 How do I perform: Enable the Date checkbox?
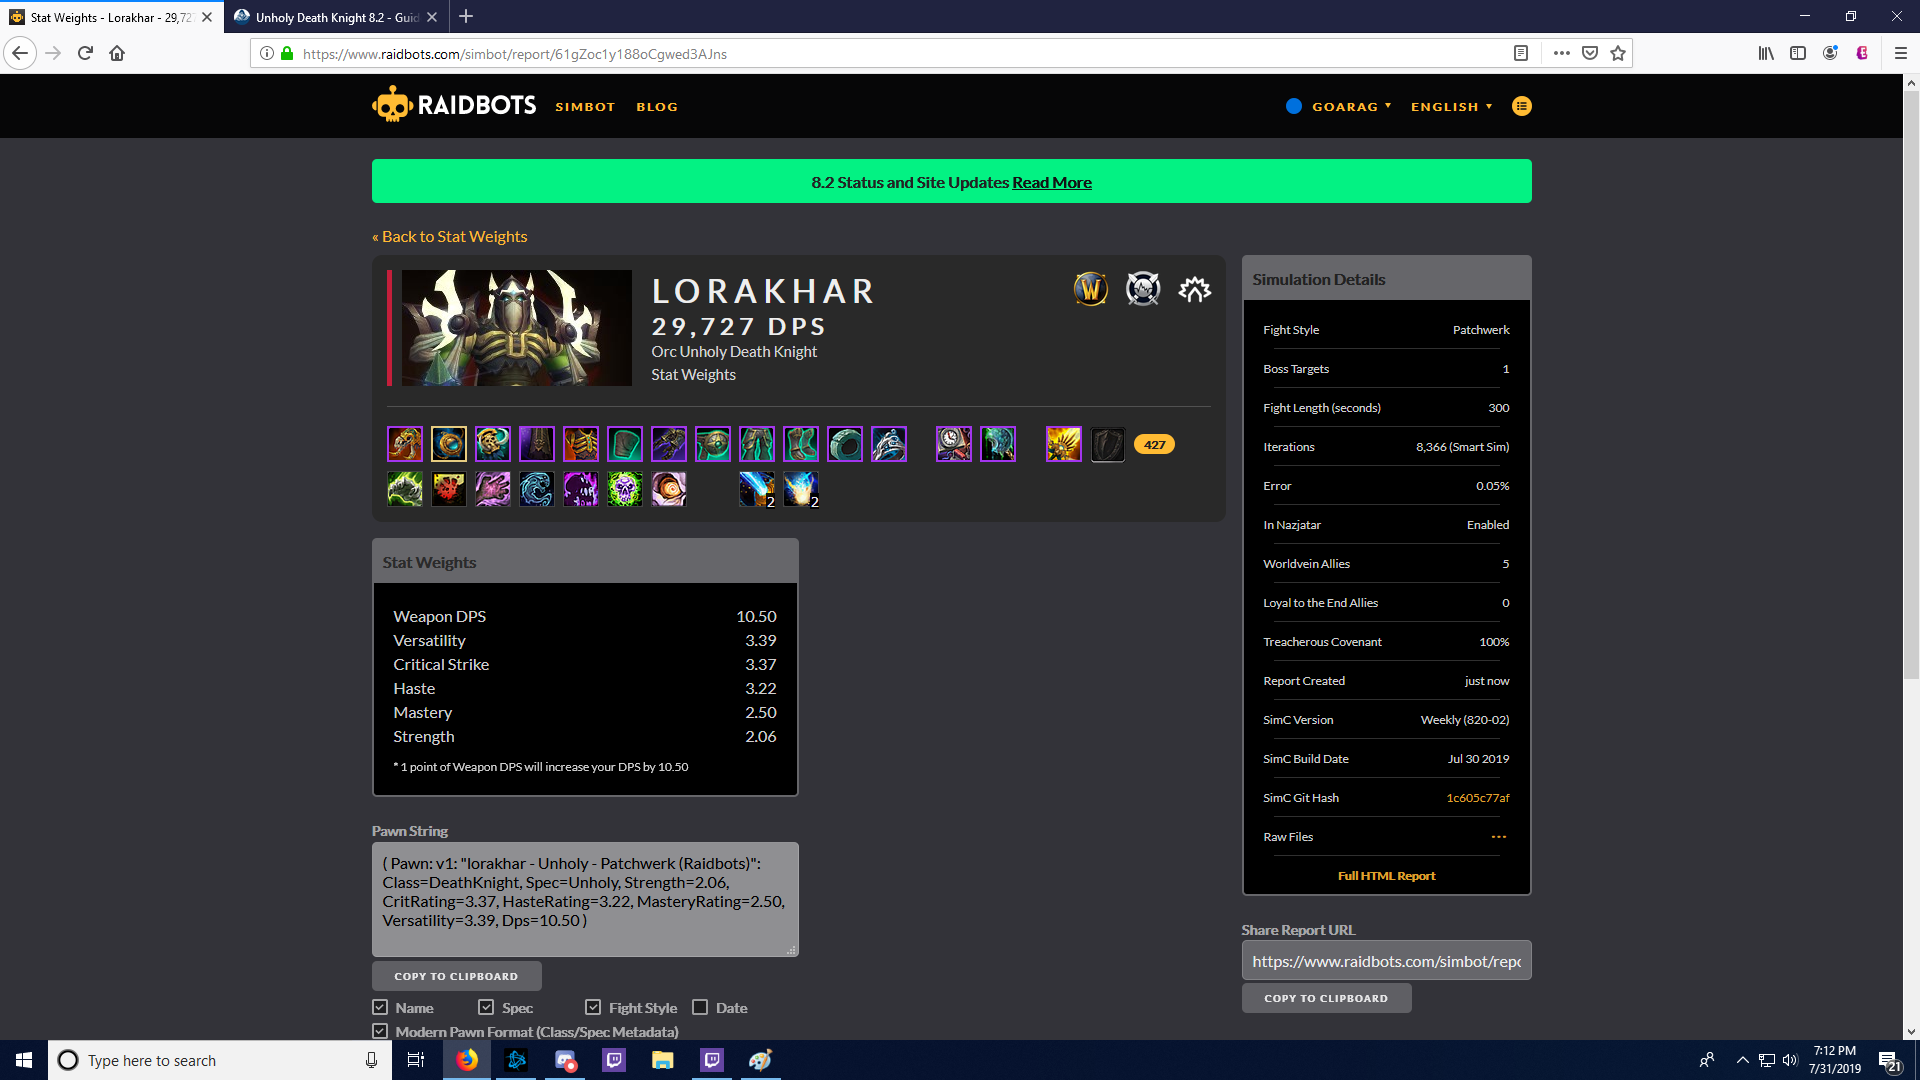700,1007
